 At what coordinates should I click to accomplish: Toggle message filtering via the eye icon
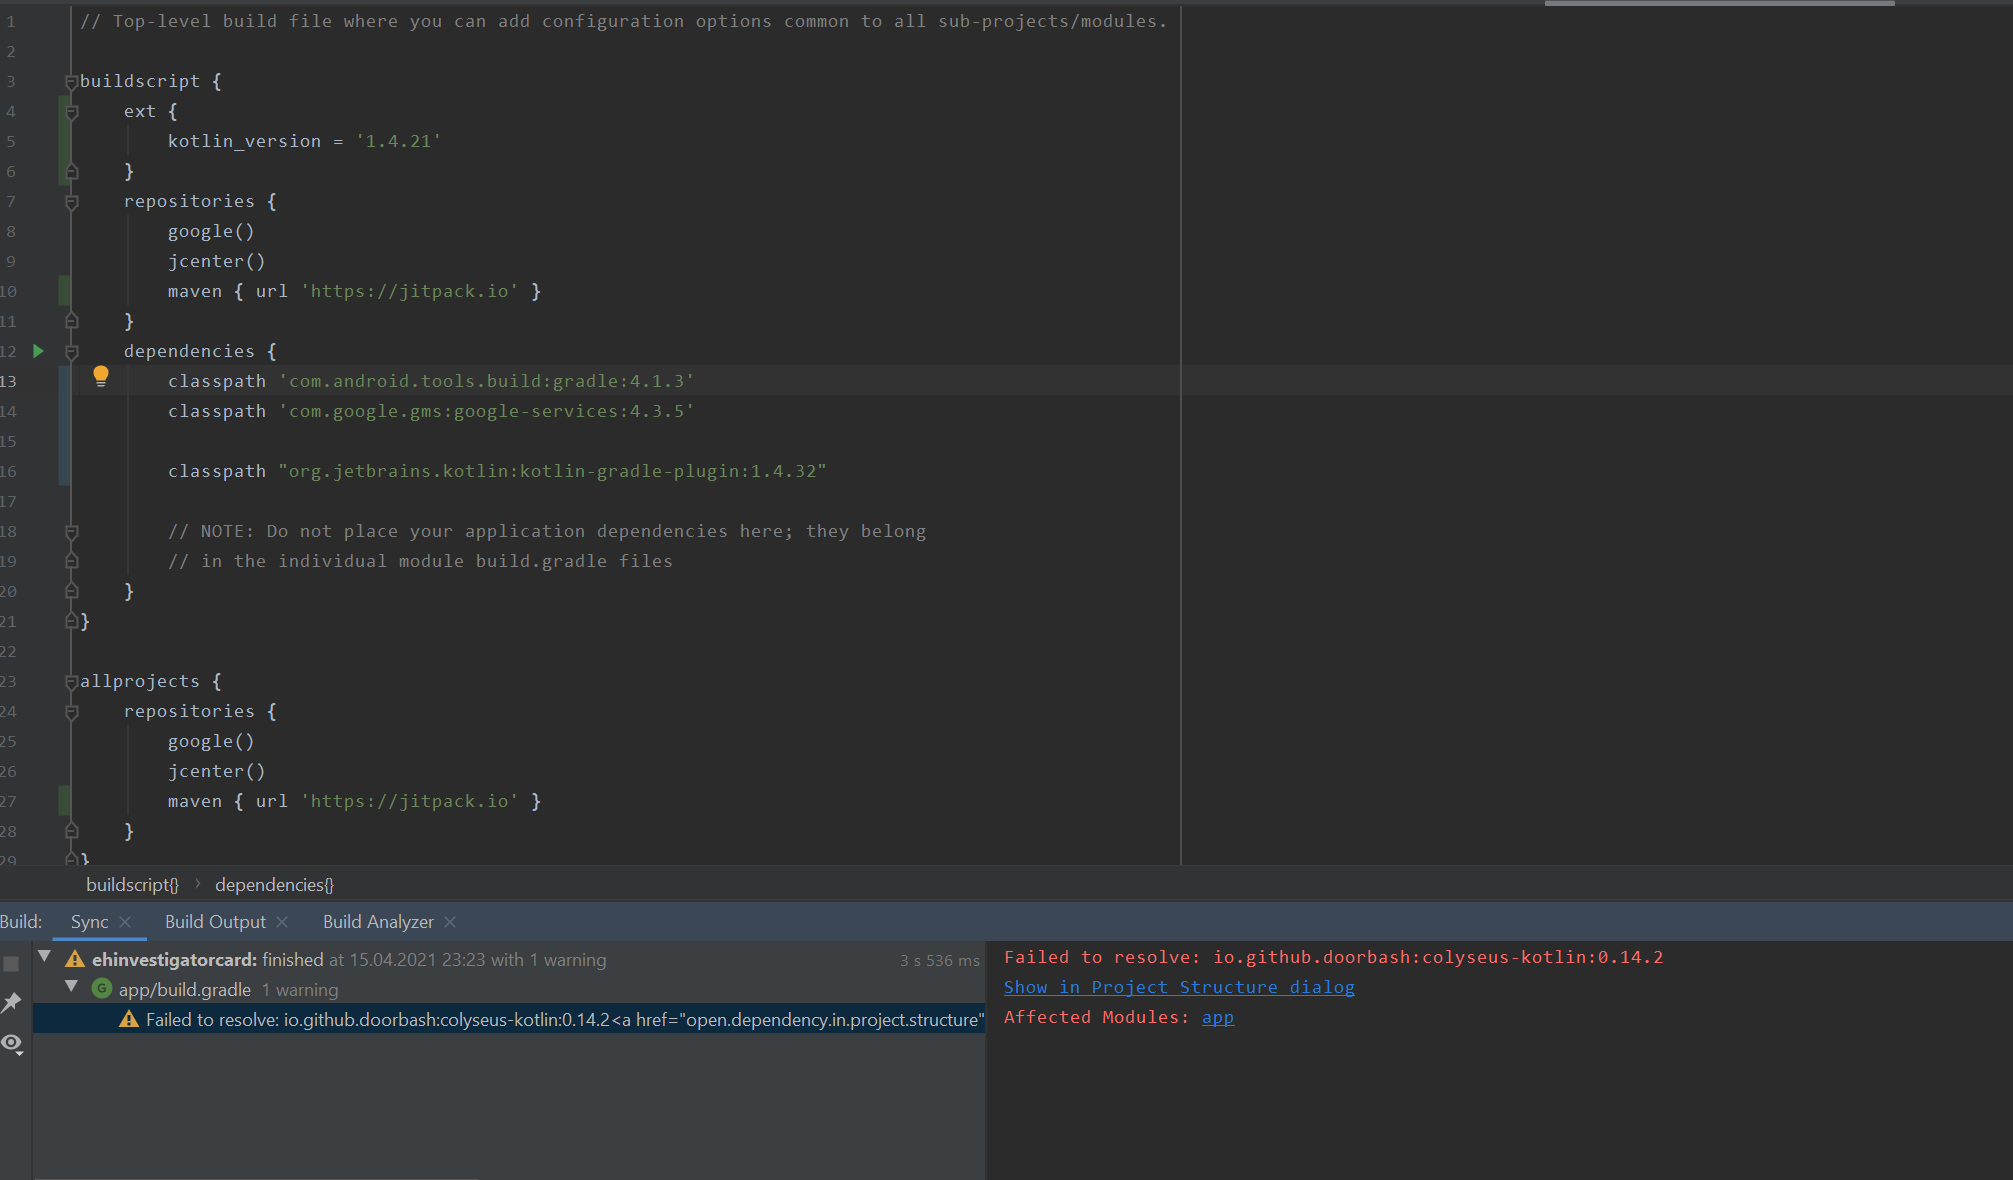13,1044
